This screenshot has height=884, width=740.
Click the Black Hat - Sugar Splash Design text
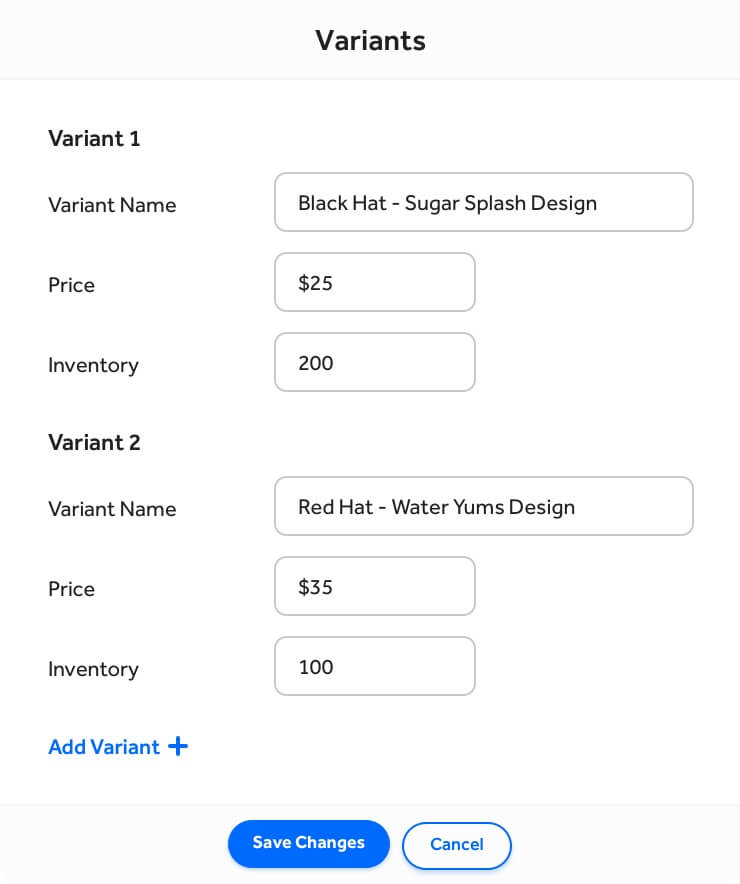click(447, 202)
